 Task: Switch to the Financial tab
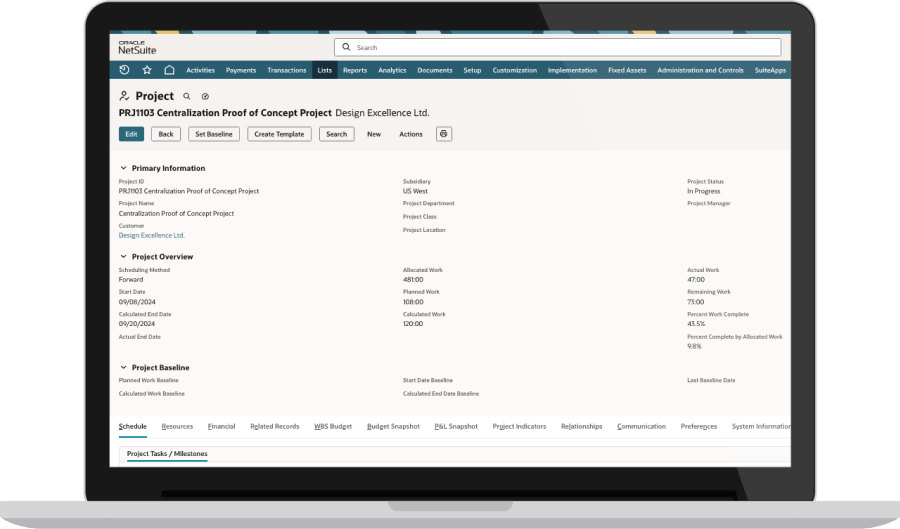(x=221, y=427)
